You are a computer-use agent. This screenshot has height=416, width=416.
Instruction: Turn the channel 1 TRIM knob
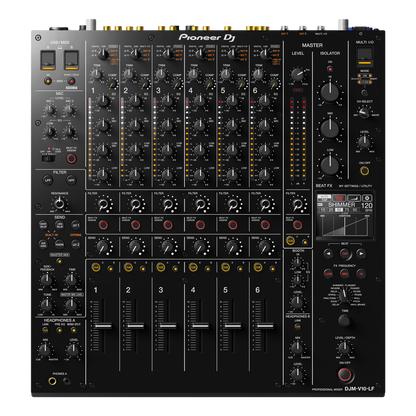[x=96, y=74]
